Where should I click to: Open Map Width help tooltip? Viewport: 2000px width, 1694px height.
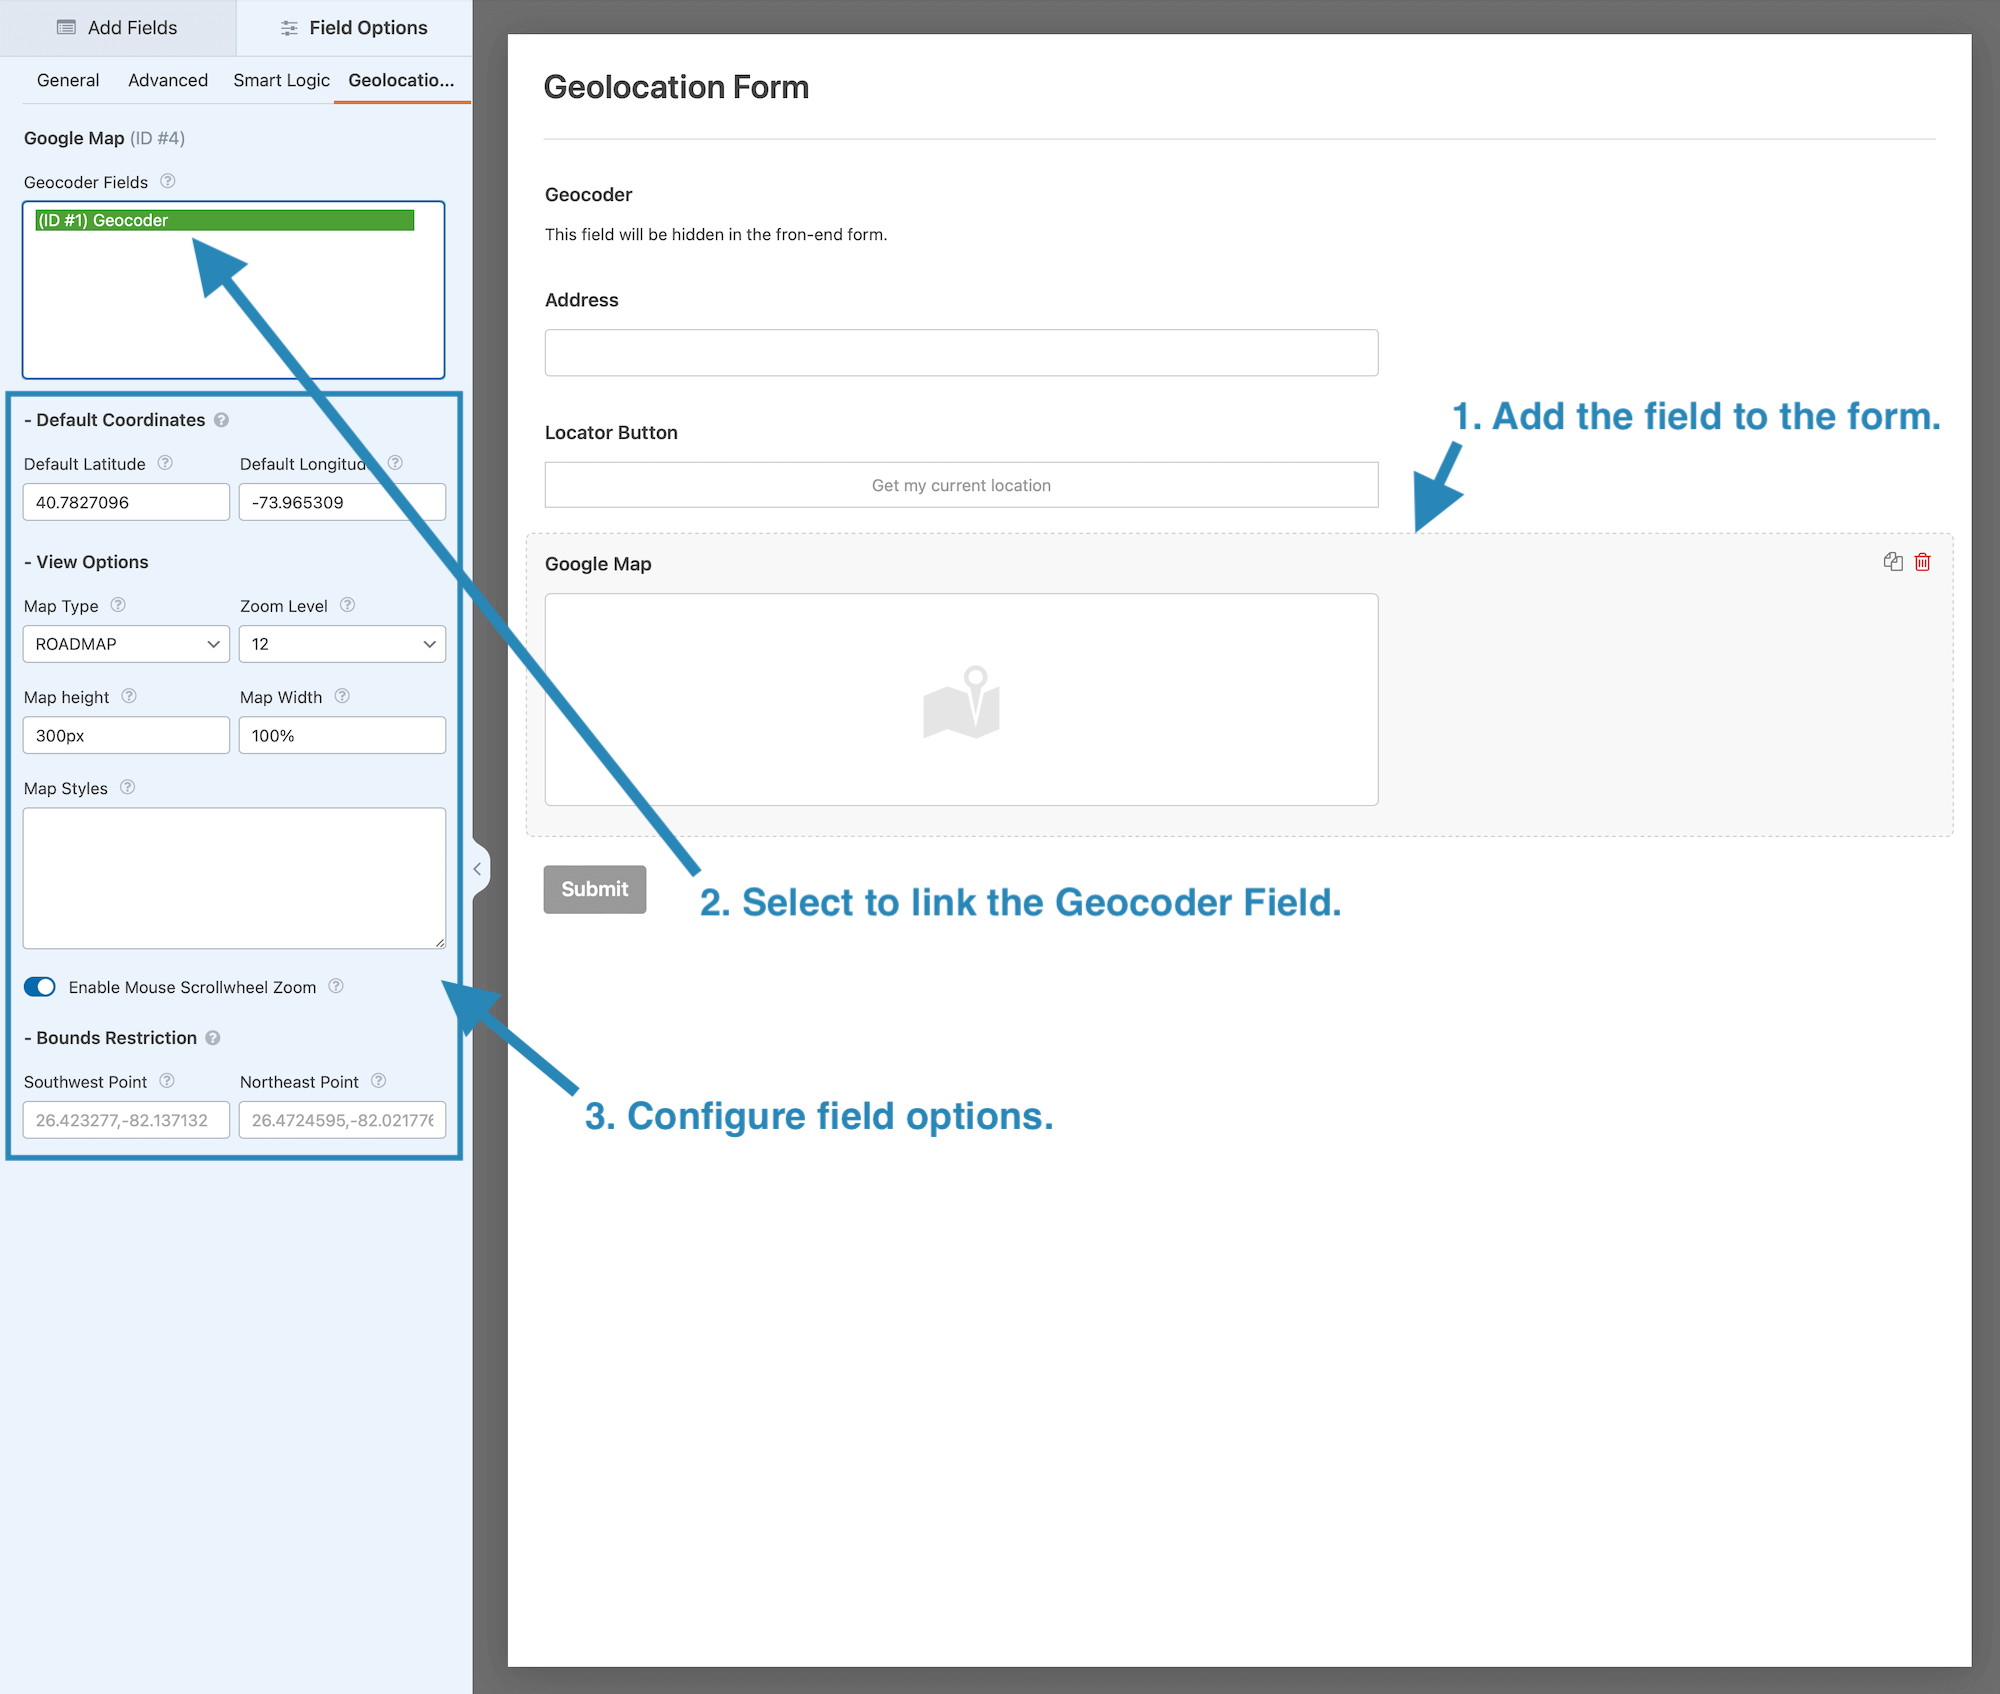tap(342, 696)
